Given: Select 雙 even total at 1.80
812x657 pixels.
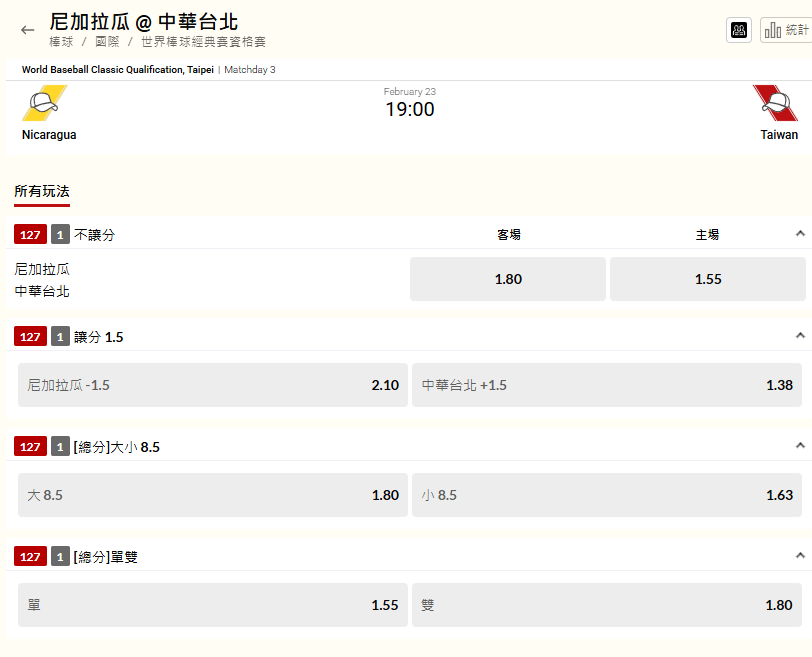Looking at the screenshot, I should [x=607, y=605].
